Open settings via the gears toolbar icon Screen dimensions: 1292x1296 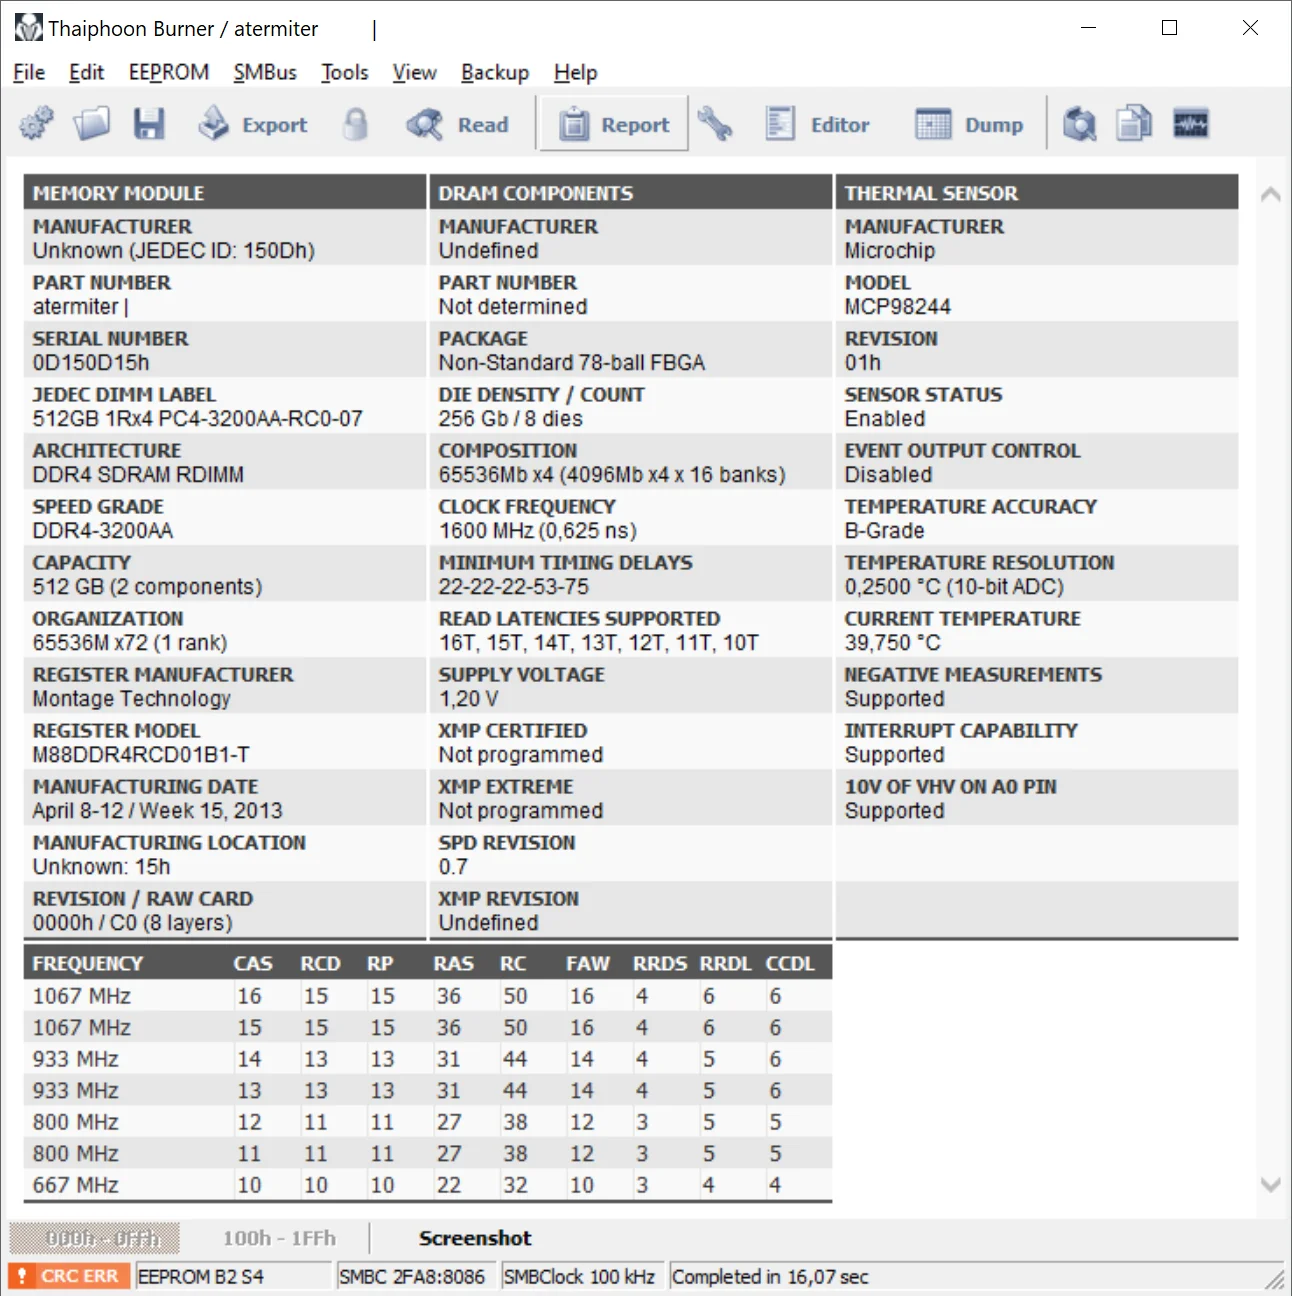pos(37,124)
